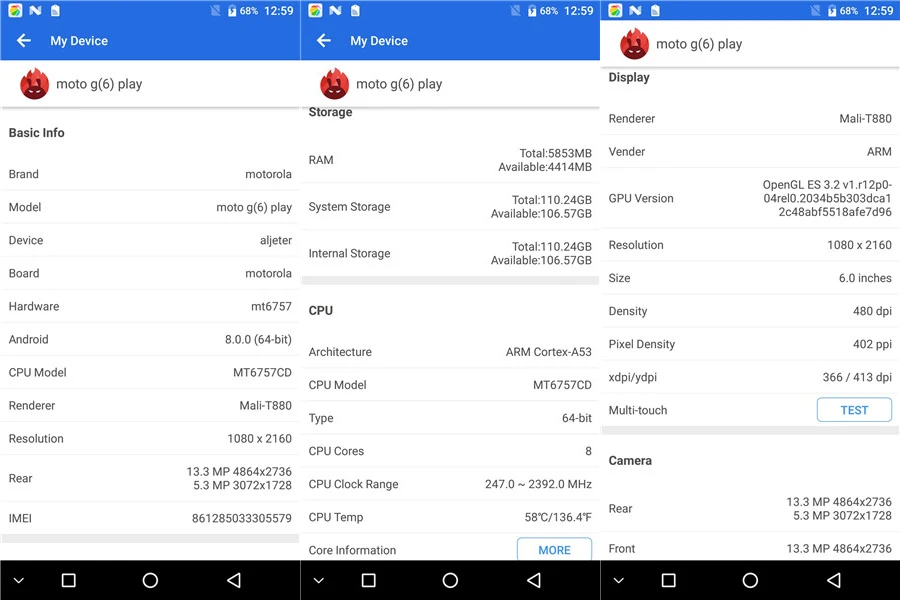Tap recent apps square in middle nav bar
900x600 pixels.
pos(368,580)
